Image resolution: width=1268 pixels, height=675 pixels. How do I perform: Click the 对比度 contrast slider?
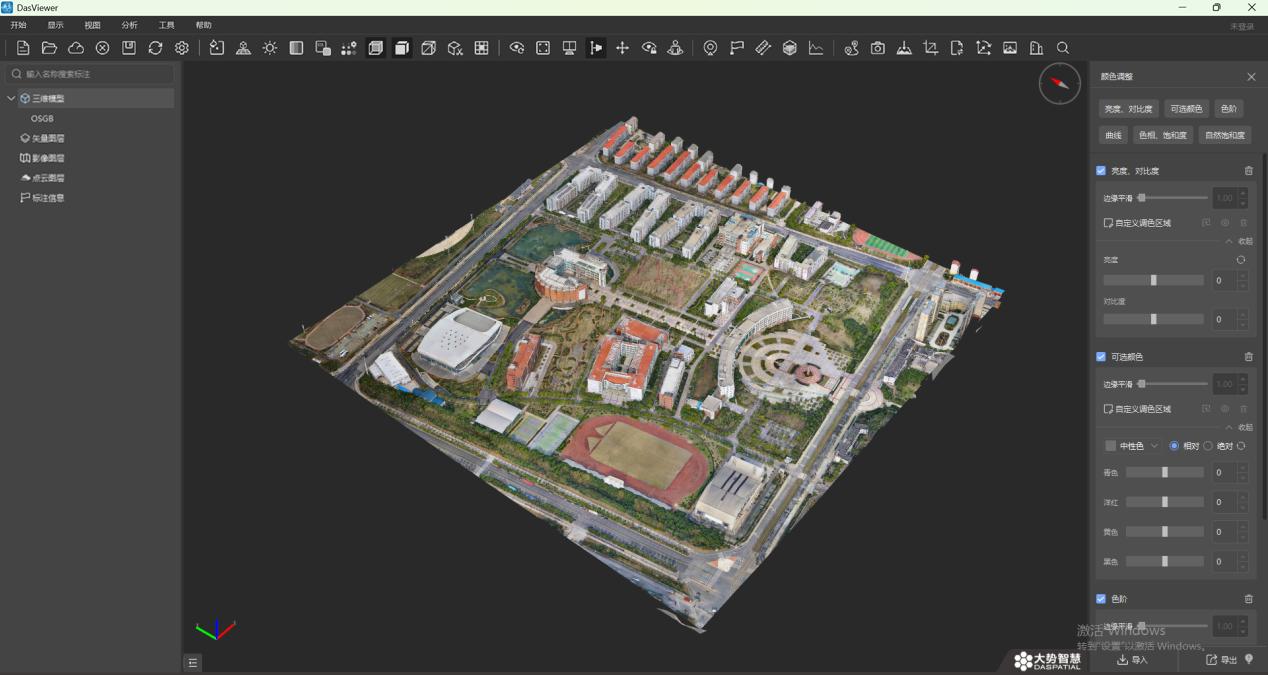tap(1153, 319)
